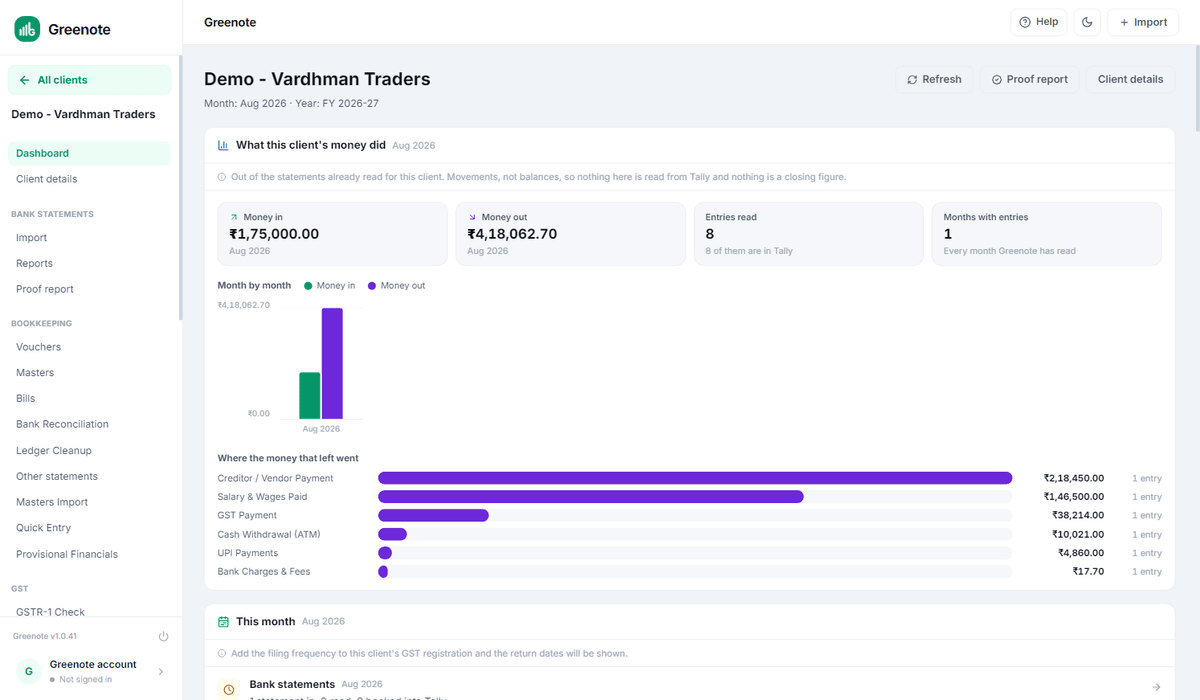Click the Refresh button
1200x700 pixels.
pyautogui.click(x=934, y=79)
